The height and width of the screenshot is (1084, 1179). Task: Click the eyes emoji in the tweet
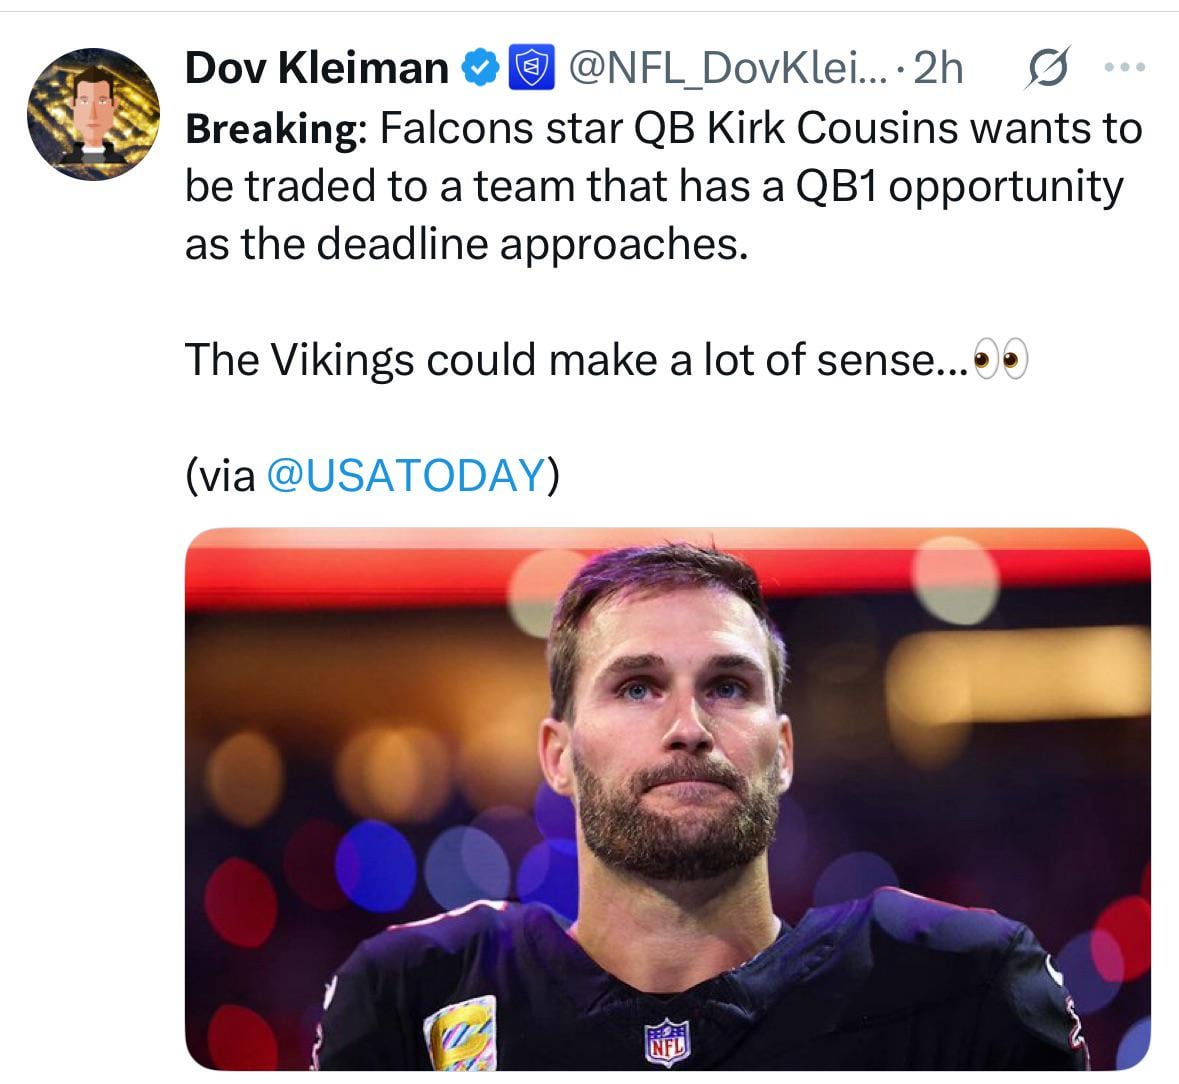[x=1000, y=360]
